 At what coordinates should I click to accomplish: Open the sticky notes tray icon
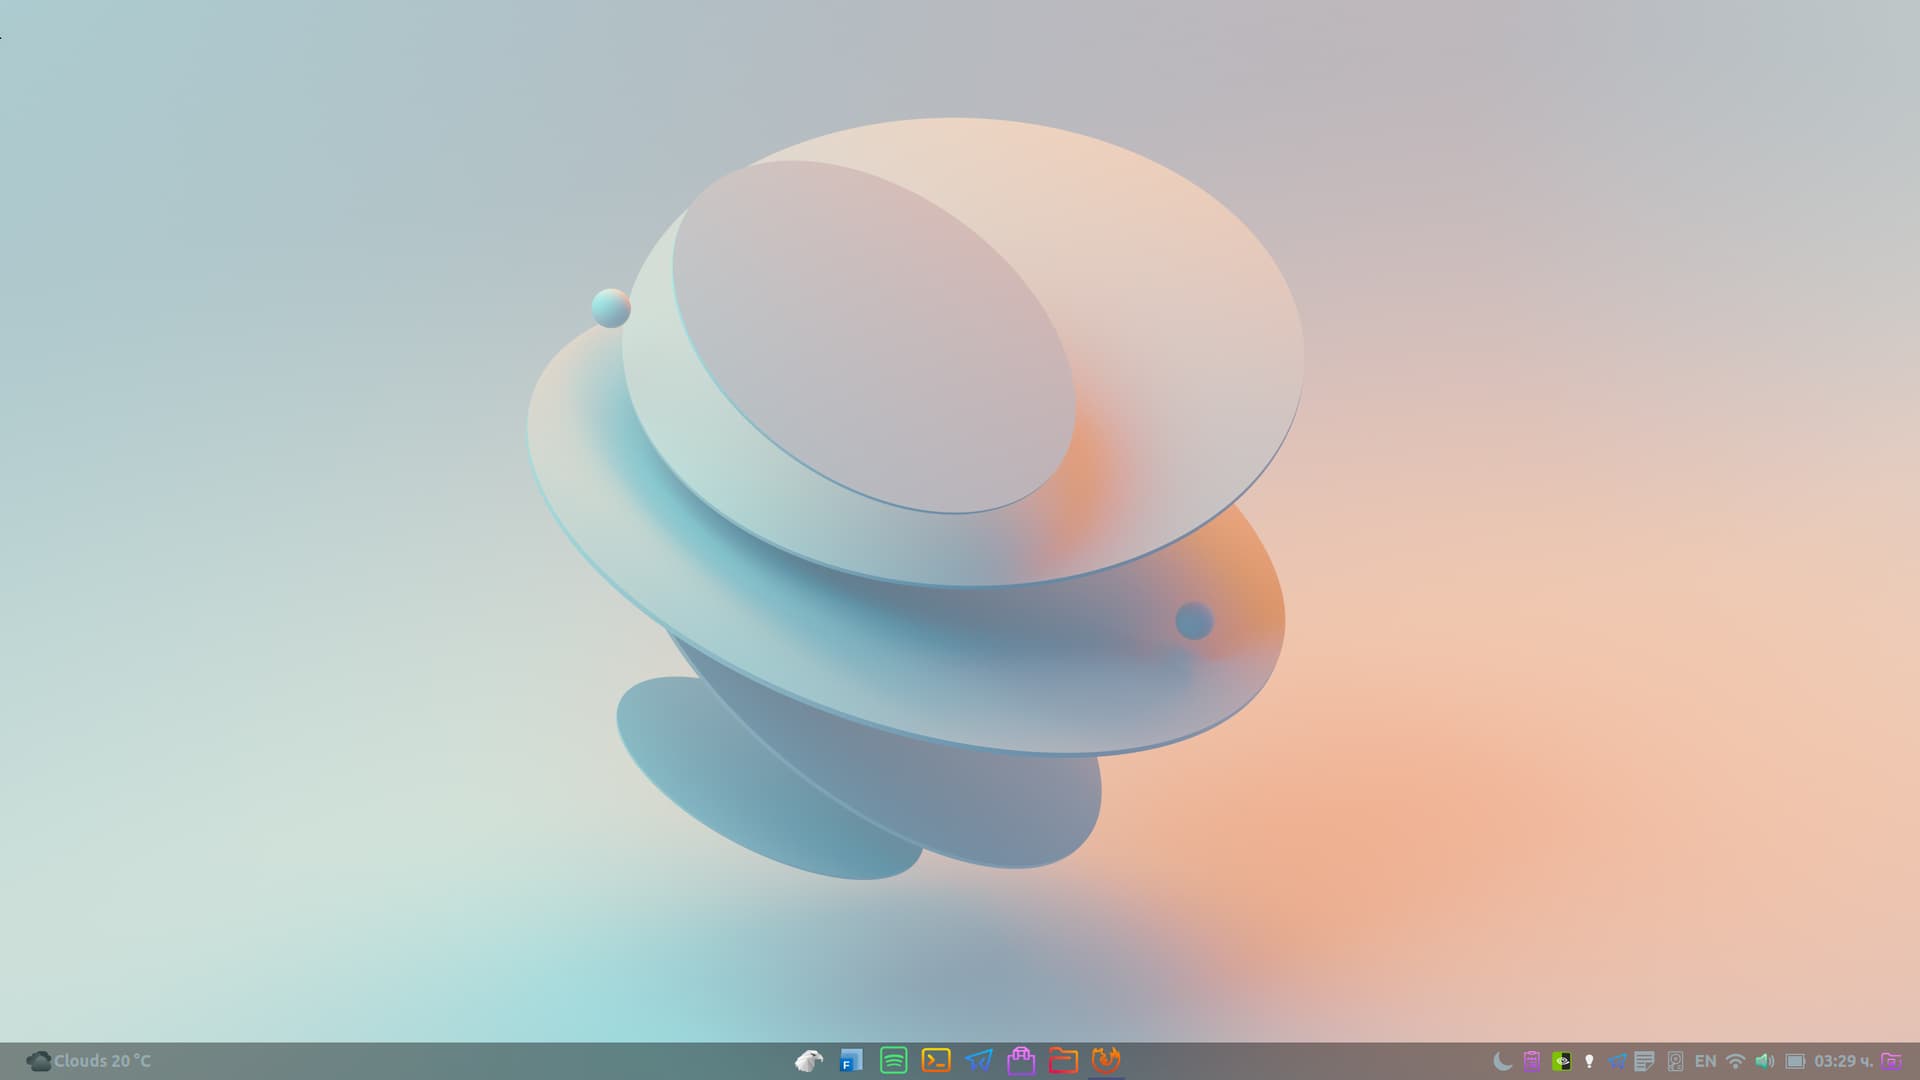coord(1644,1061)
